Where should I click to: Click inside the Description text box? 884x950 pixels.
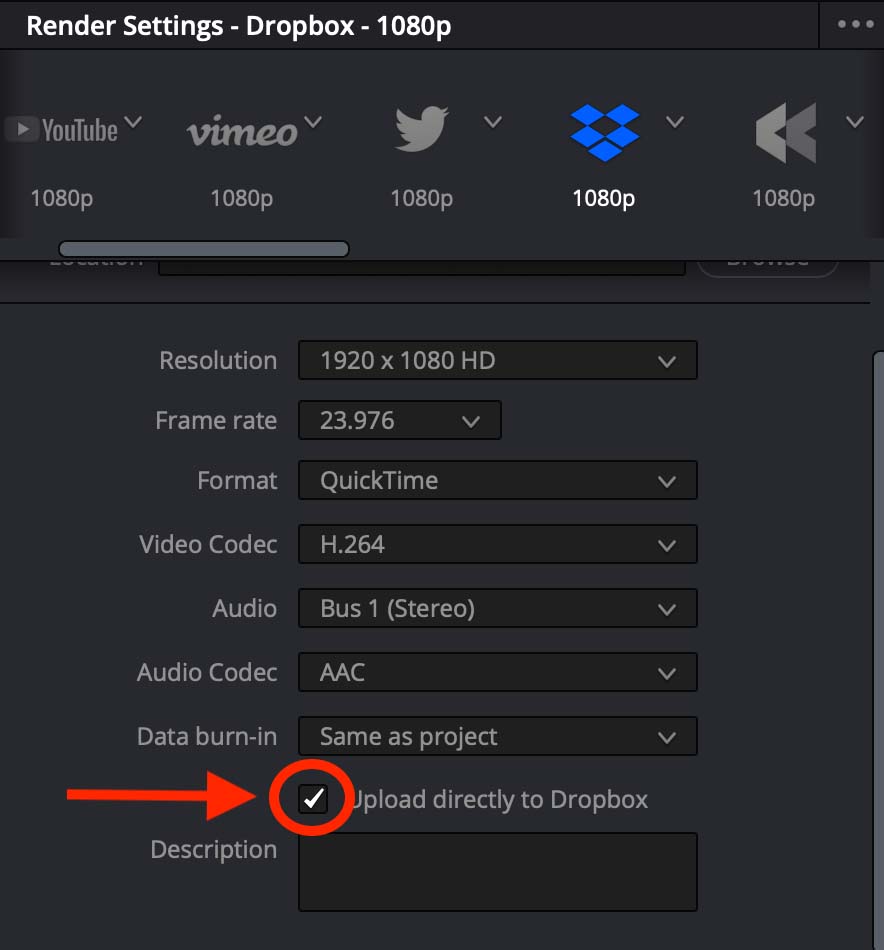[497, 872]
